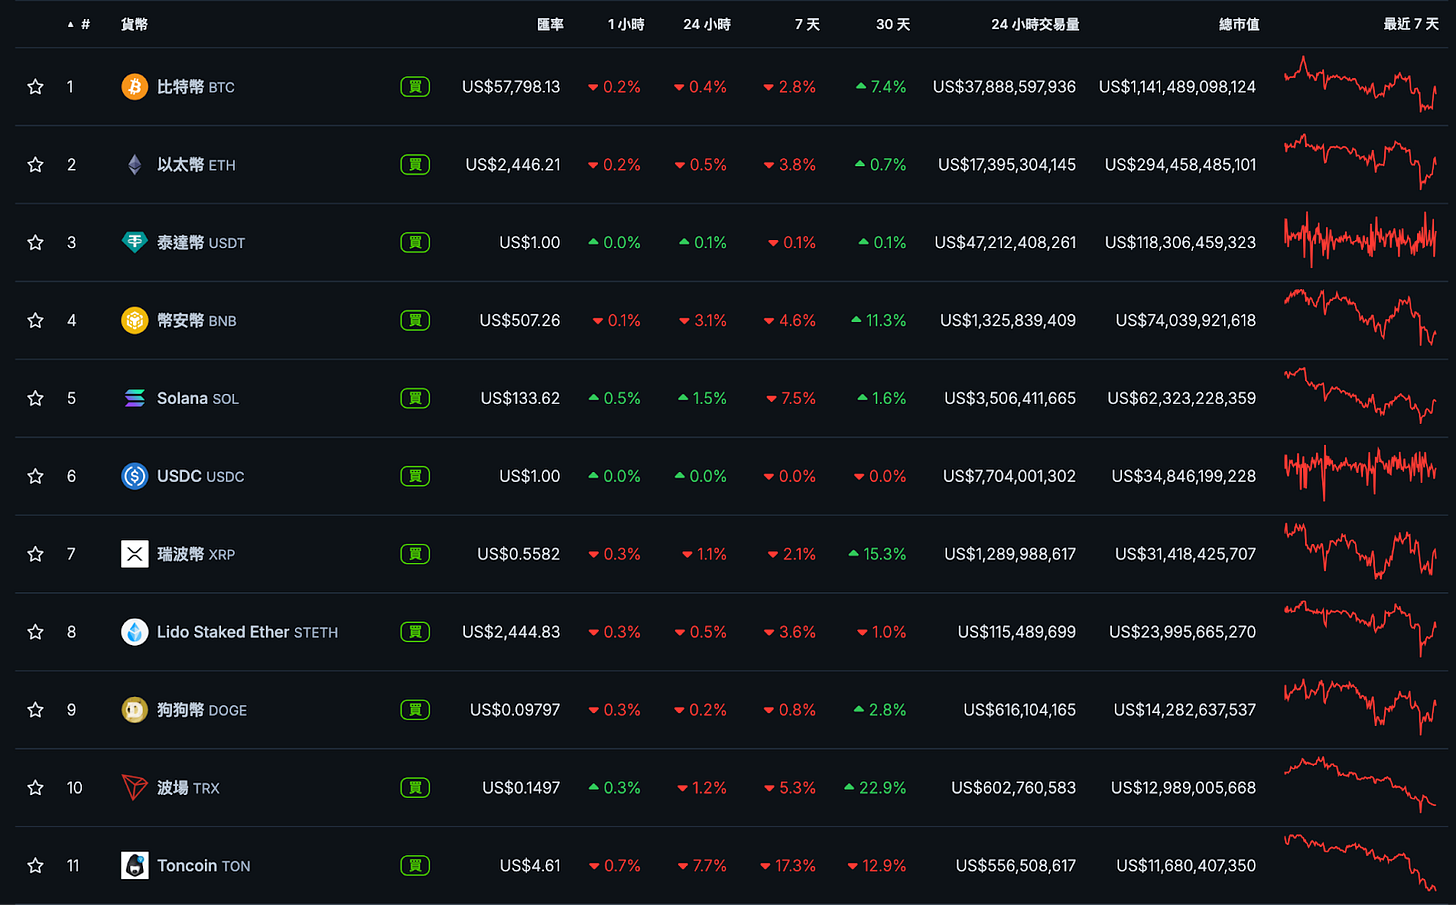
Task: Open the 以太幣 ETH coin page
Action: pyautogui.click(x=196, y=165)
